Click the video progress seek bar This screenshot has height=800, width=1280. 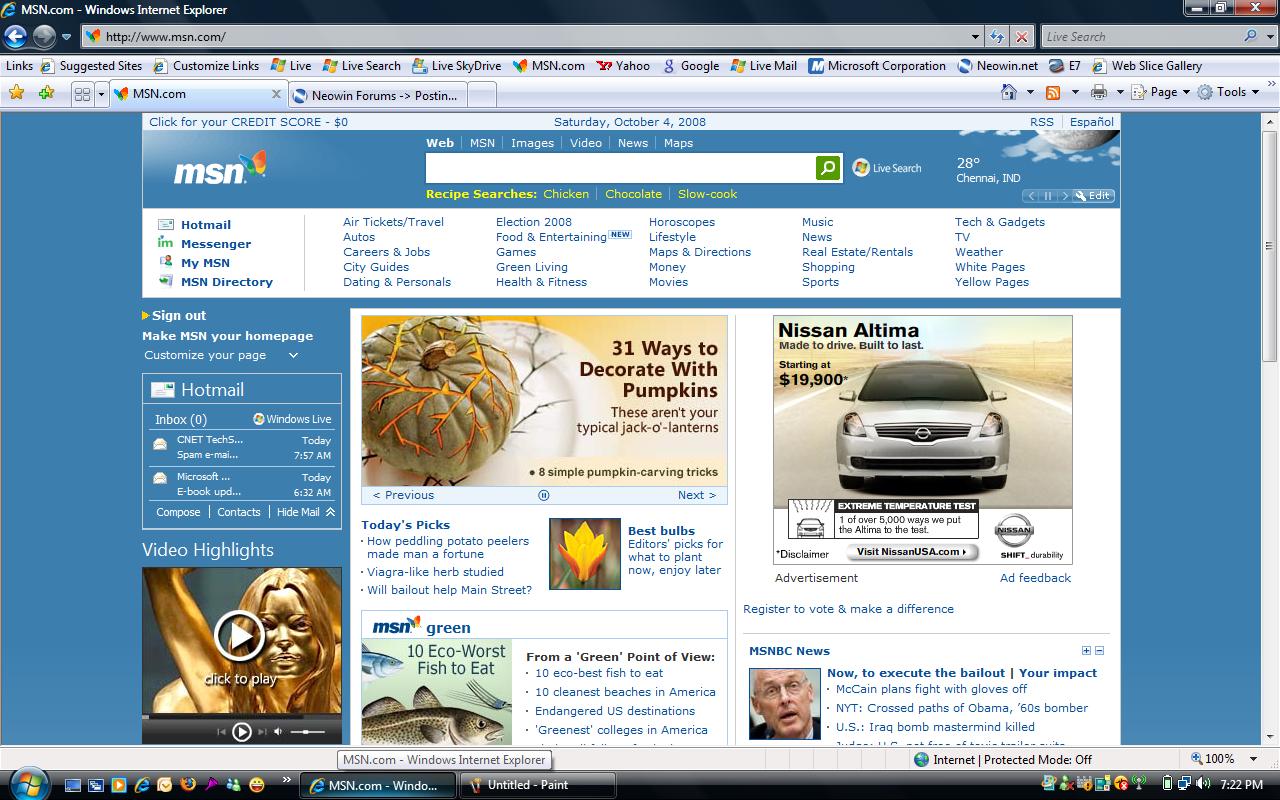242,717
